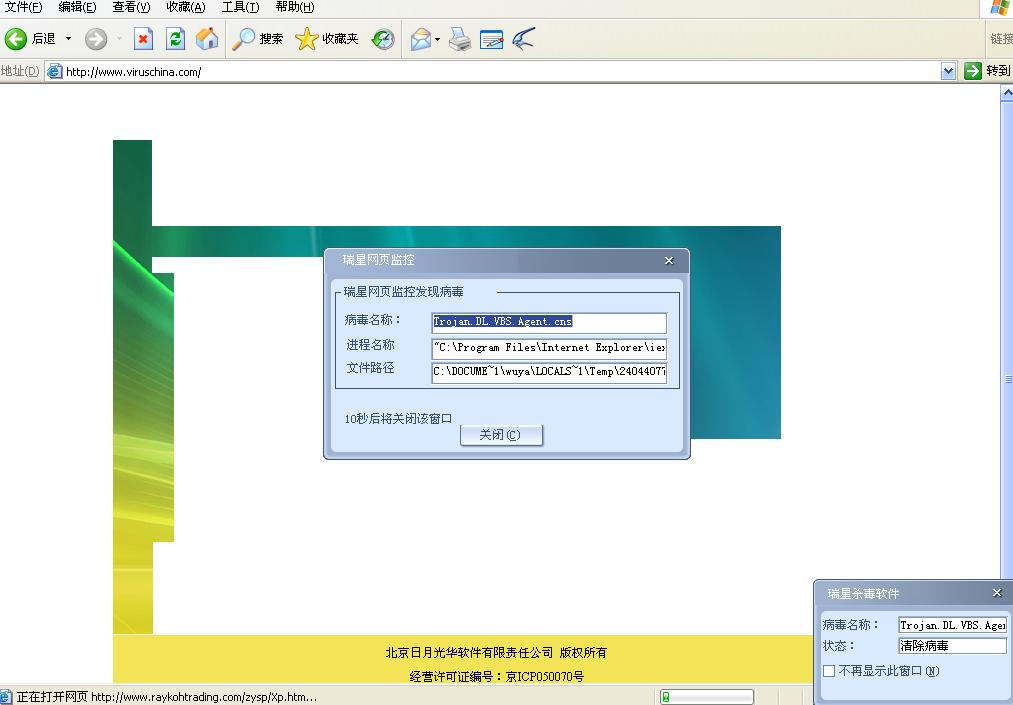Click the 经营许可证编号 ICP text
This screenshot has width=1013, height=705.
pos(497,677)
